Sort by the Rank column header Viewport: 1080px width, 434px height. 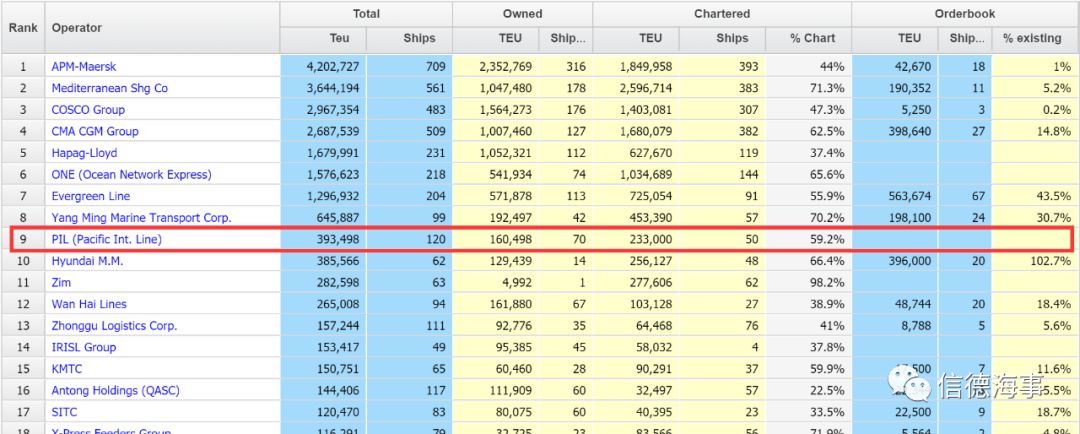click(23, 28)
